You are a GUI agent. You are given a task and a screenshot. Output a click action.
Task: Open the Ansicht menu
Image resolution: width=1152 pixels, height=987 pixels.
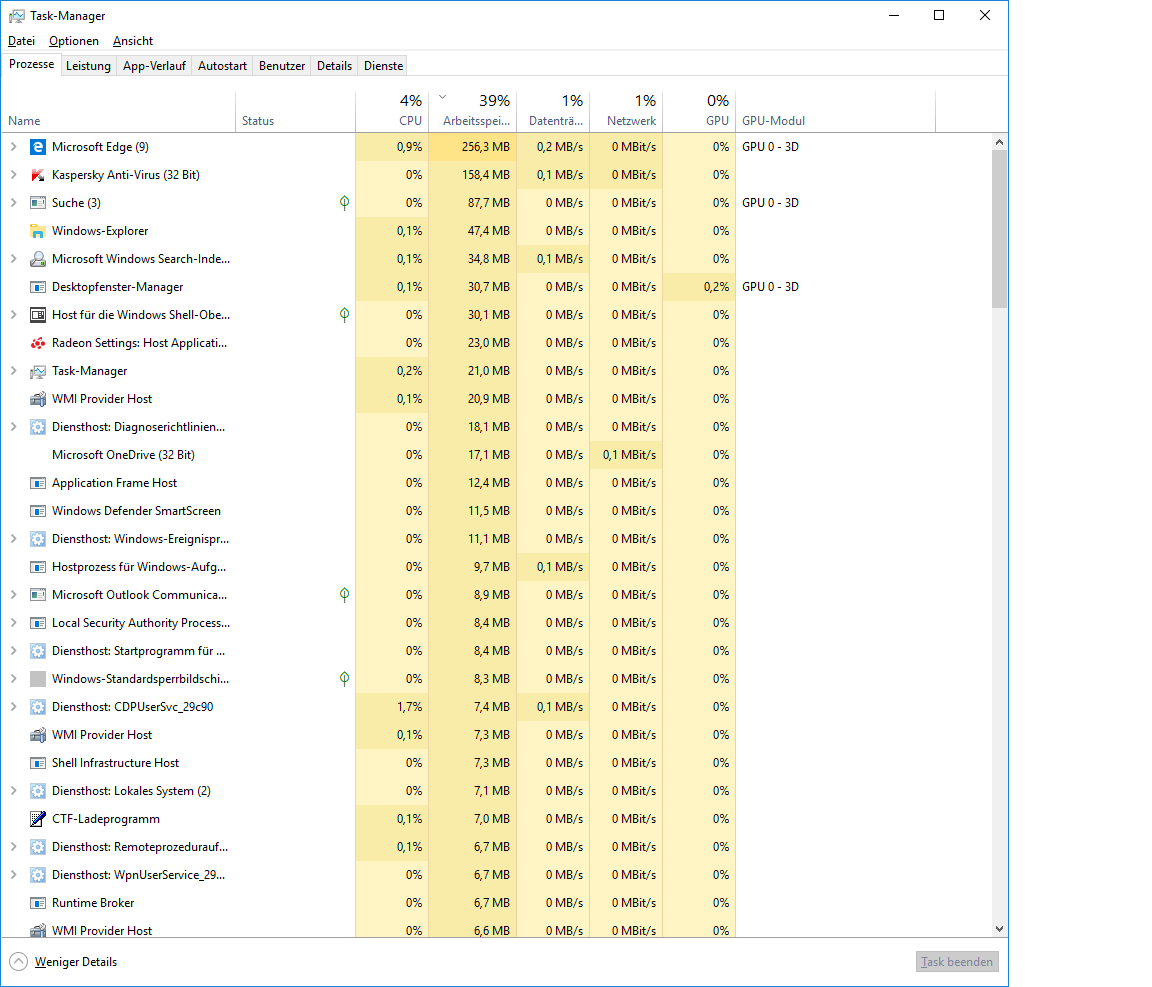click(x=133, y=41)
